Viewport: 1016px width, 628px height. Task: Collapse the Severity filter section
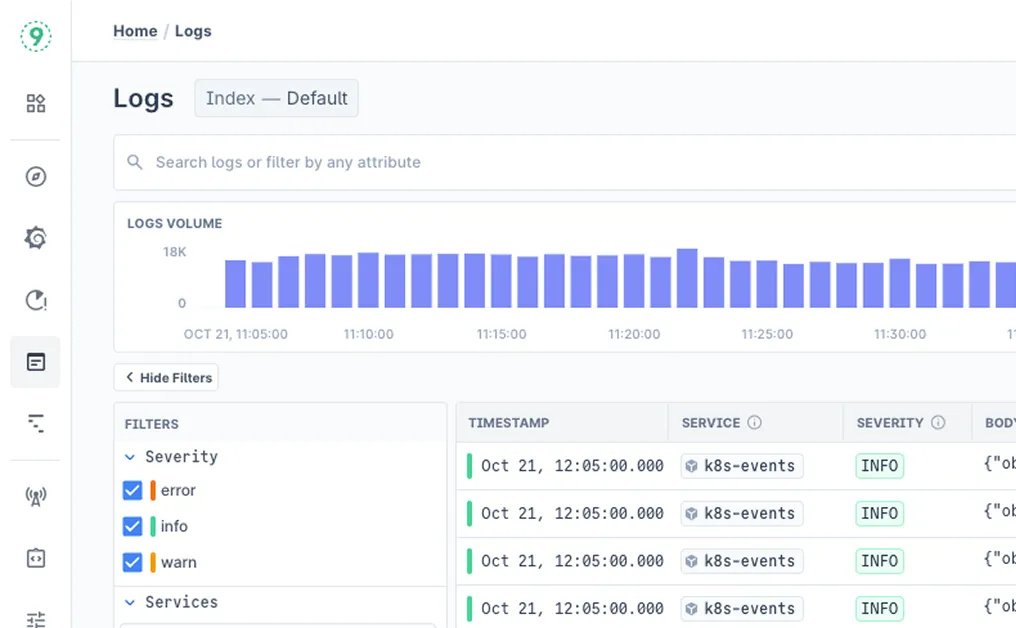(130, 457)
